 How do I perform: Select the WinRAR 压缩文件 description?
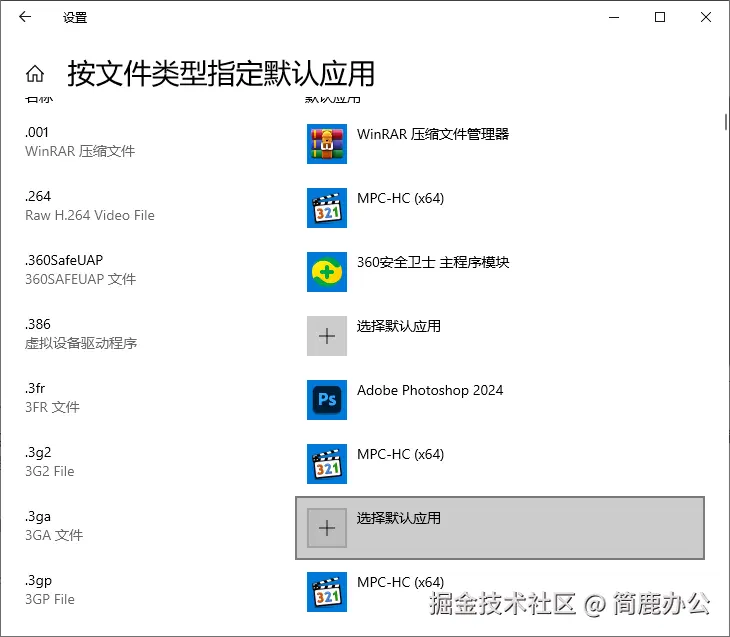pyautogui.click(x=80, y=151)
